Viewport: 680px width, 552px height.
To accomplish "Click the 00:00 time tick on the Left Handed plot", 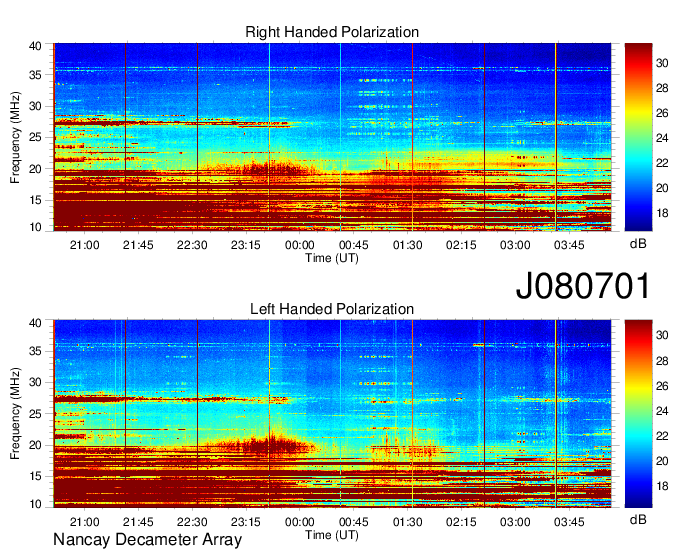I will pyautogui.click(x=300, y=522).
